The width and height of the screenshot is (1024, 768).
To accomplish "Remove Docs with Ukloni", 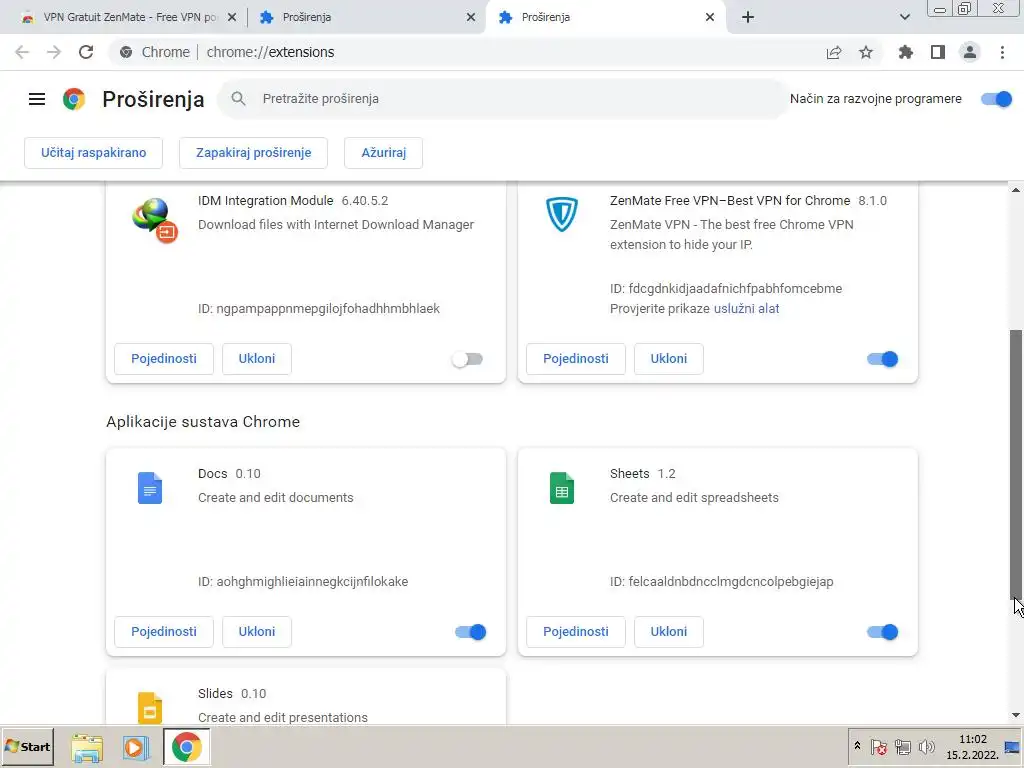I will pos(257,632).
